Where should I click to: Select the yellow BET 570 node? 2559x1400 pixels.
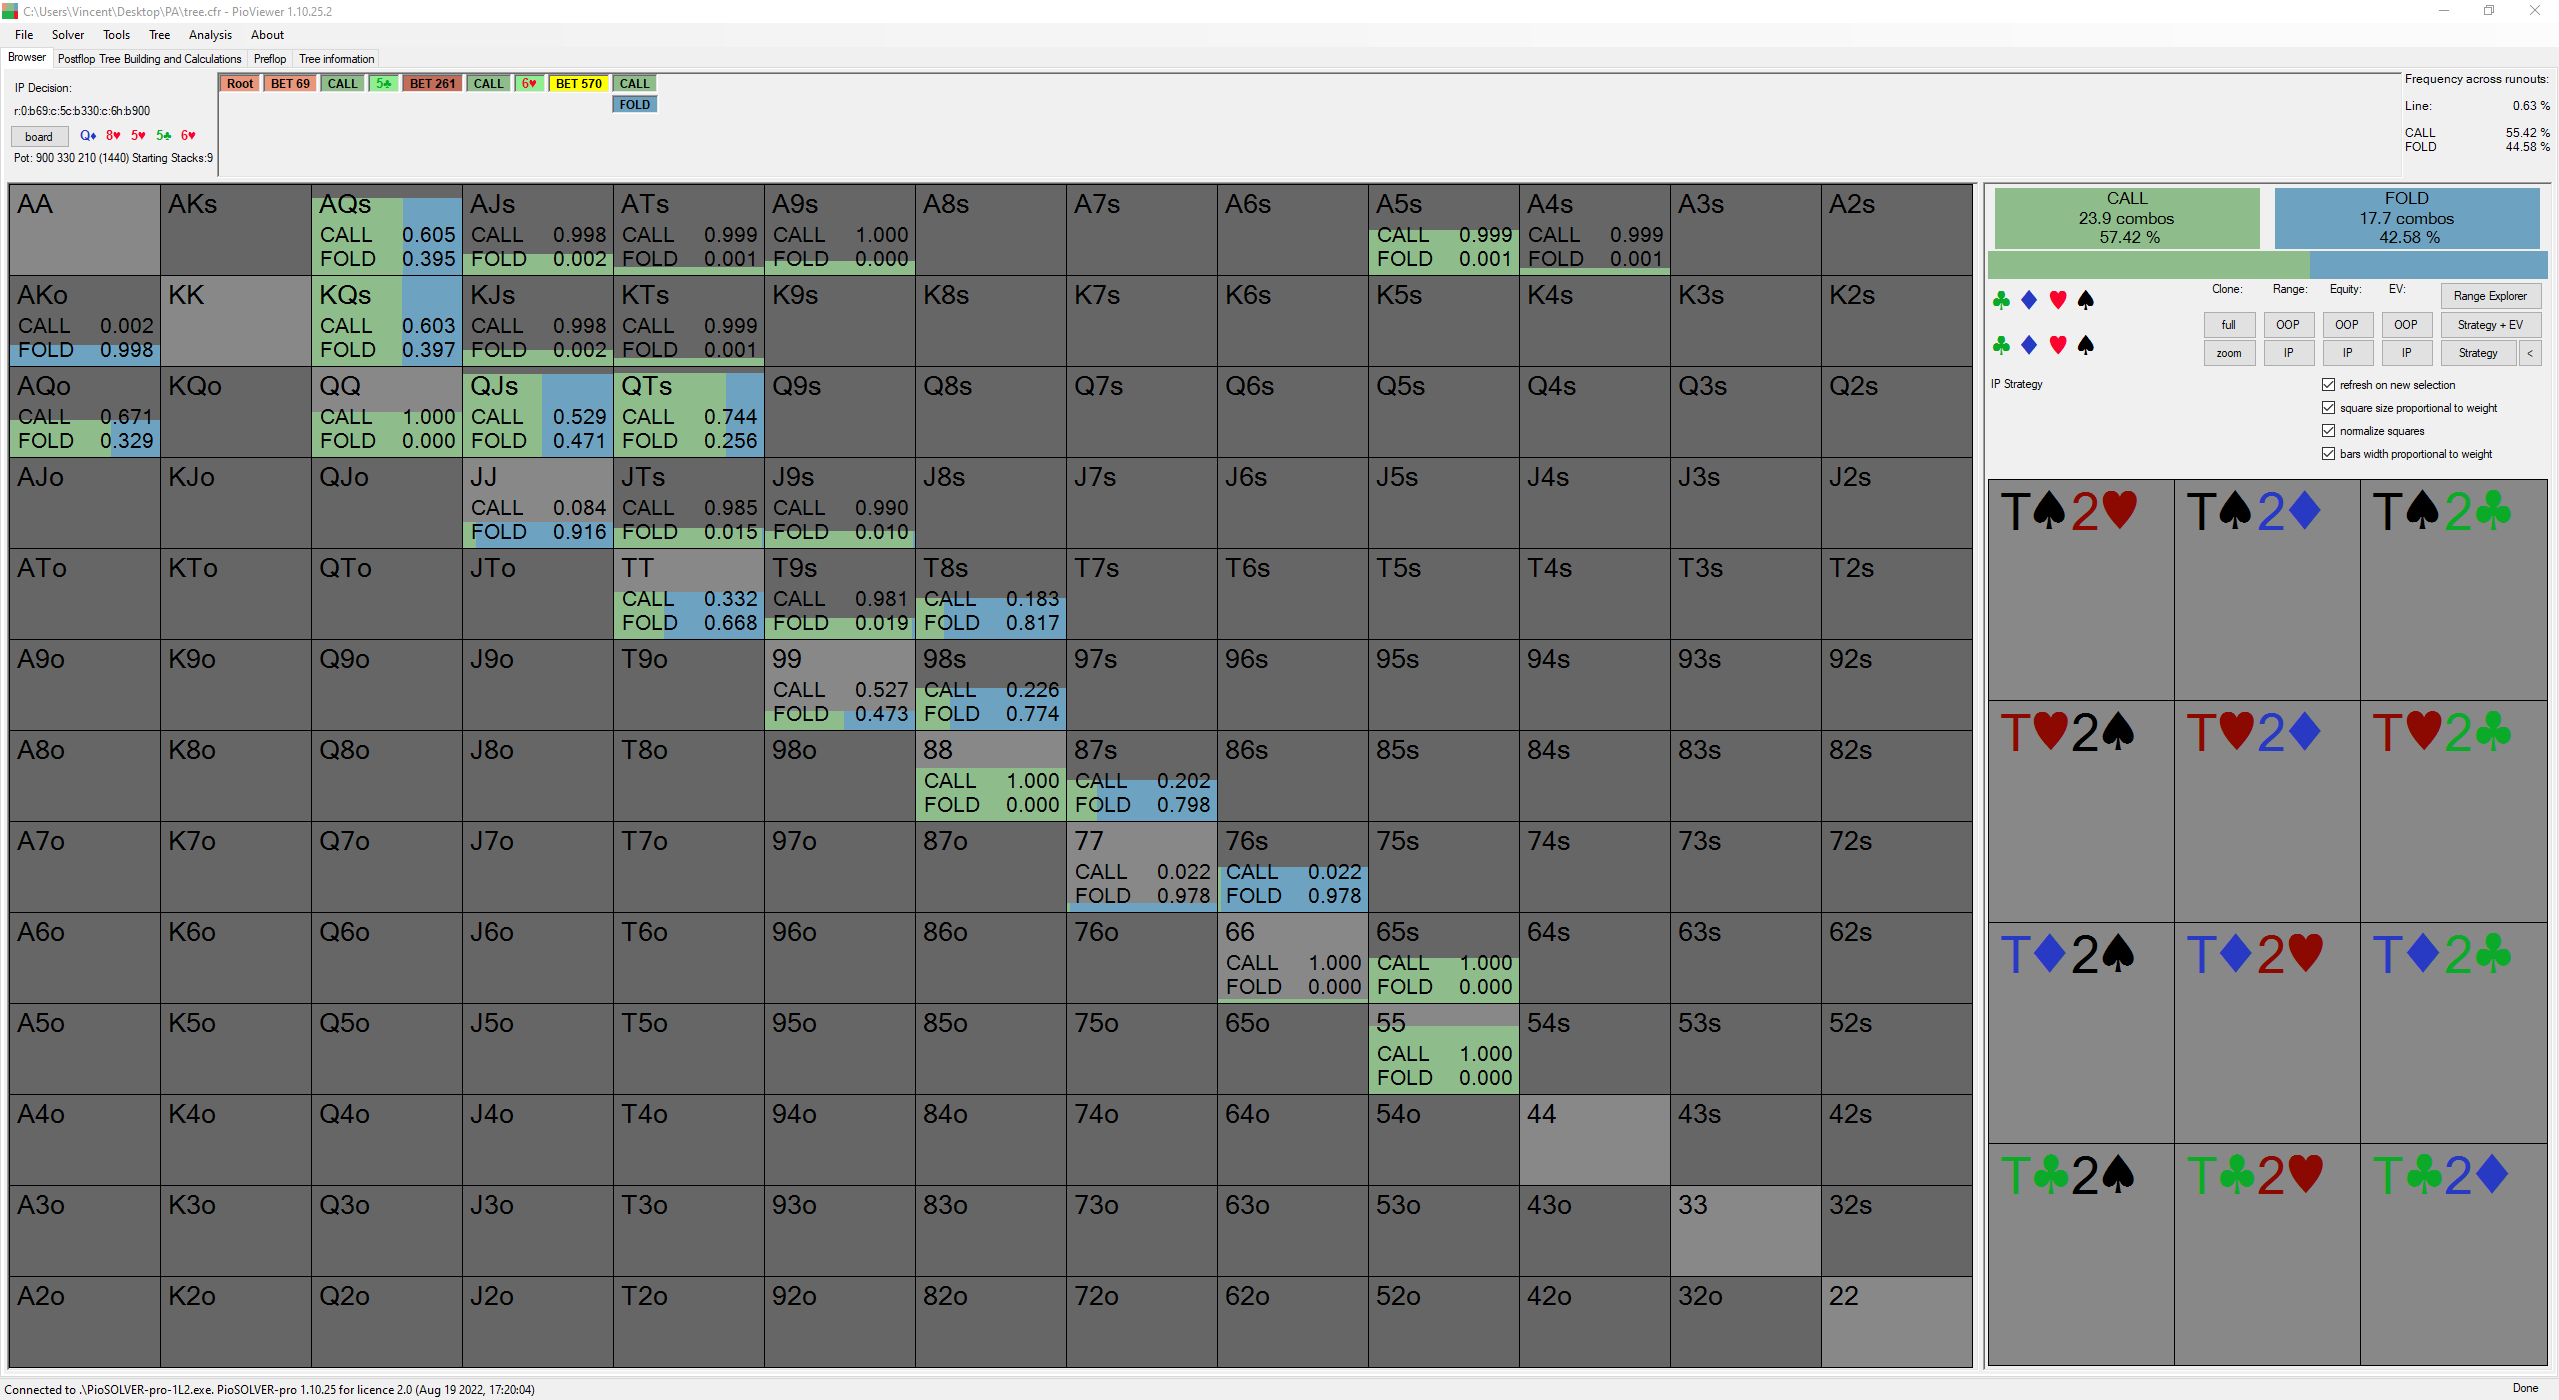(578, 84)
